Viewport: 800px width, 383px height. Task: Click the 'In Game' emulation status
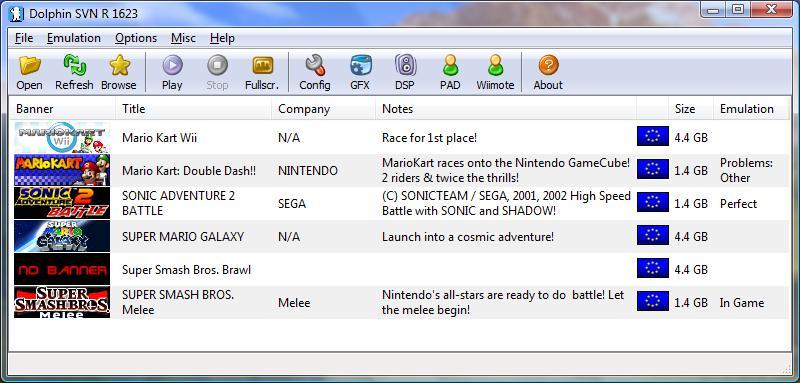(741, 303)
